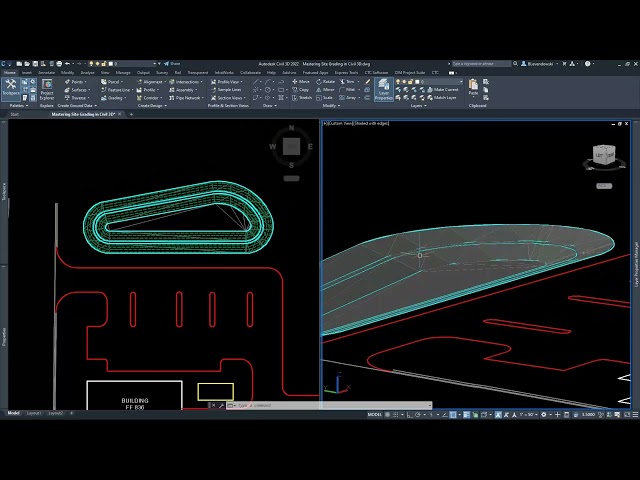Toggle grid display in status bar
Viewport: 640px width, 480px height.
click(x=387, y=415)
